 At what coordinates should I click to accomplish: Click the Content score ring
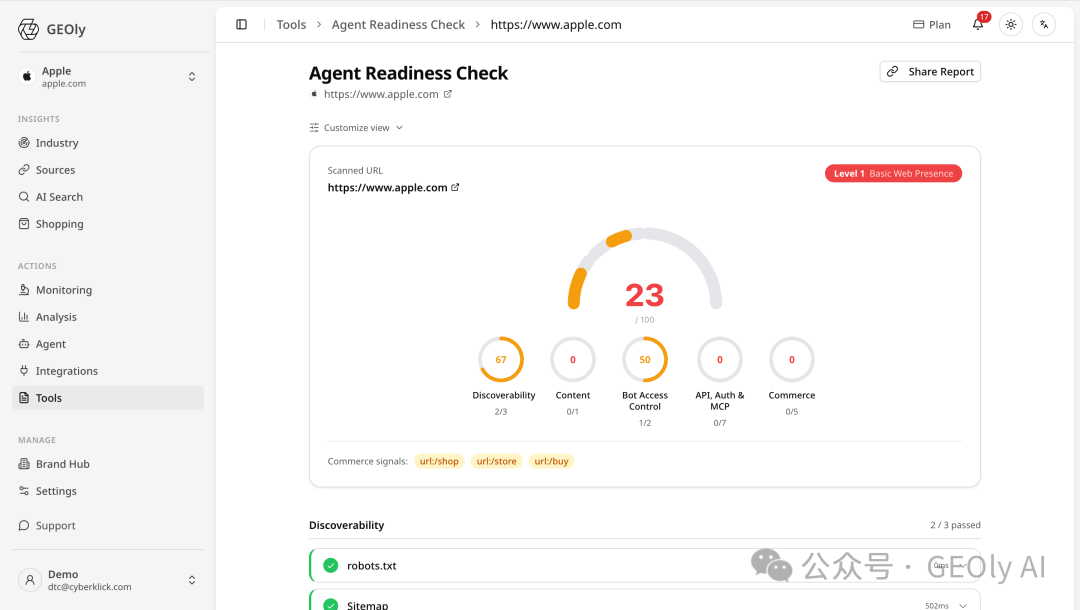click(572, 359)
